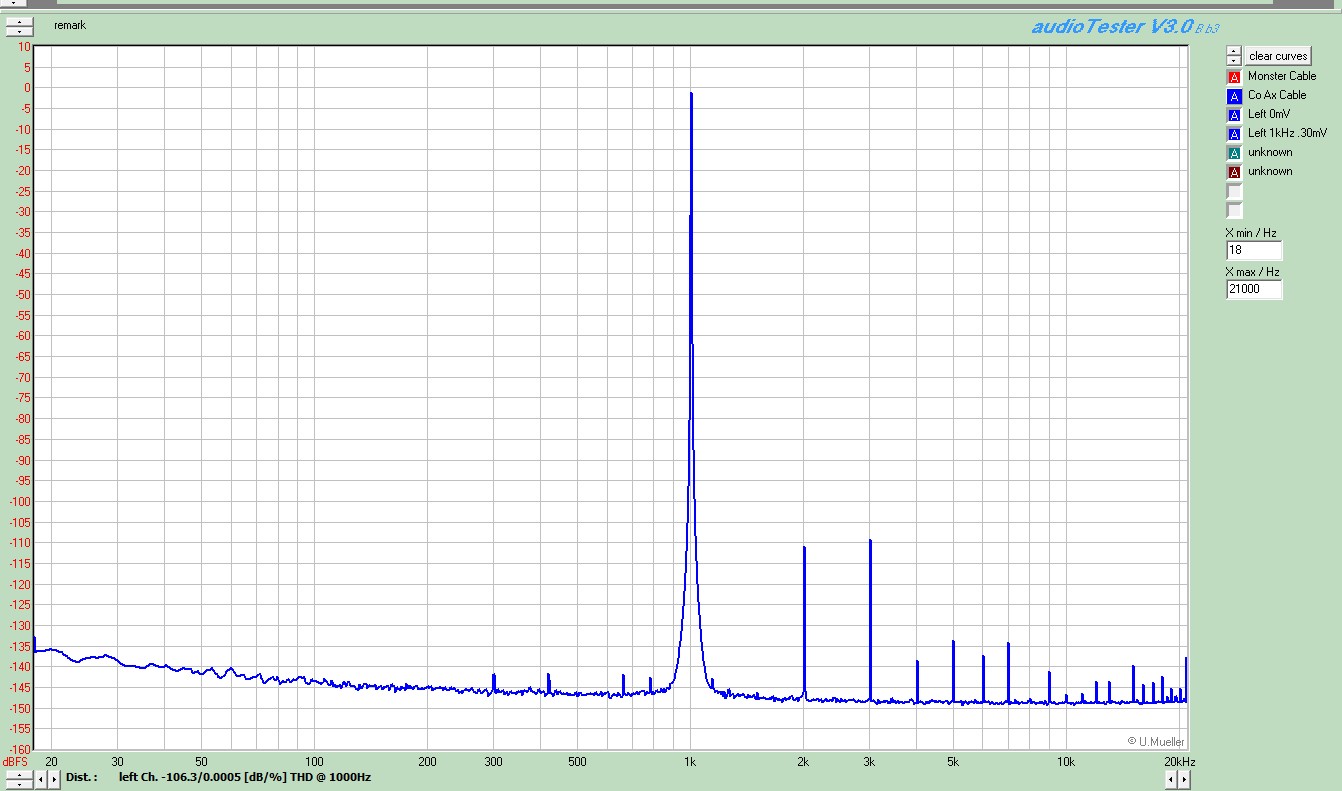The height and width of the screenshot is (791, 1342).
Task: Click the second empty curve slot box
Action: pos(1234,210)
